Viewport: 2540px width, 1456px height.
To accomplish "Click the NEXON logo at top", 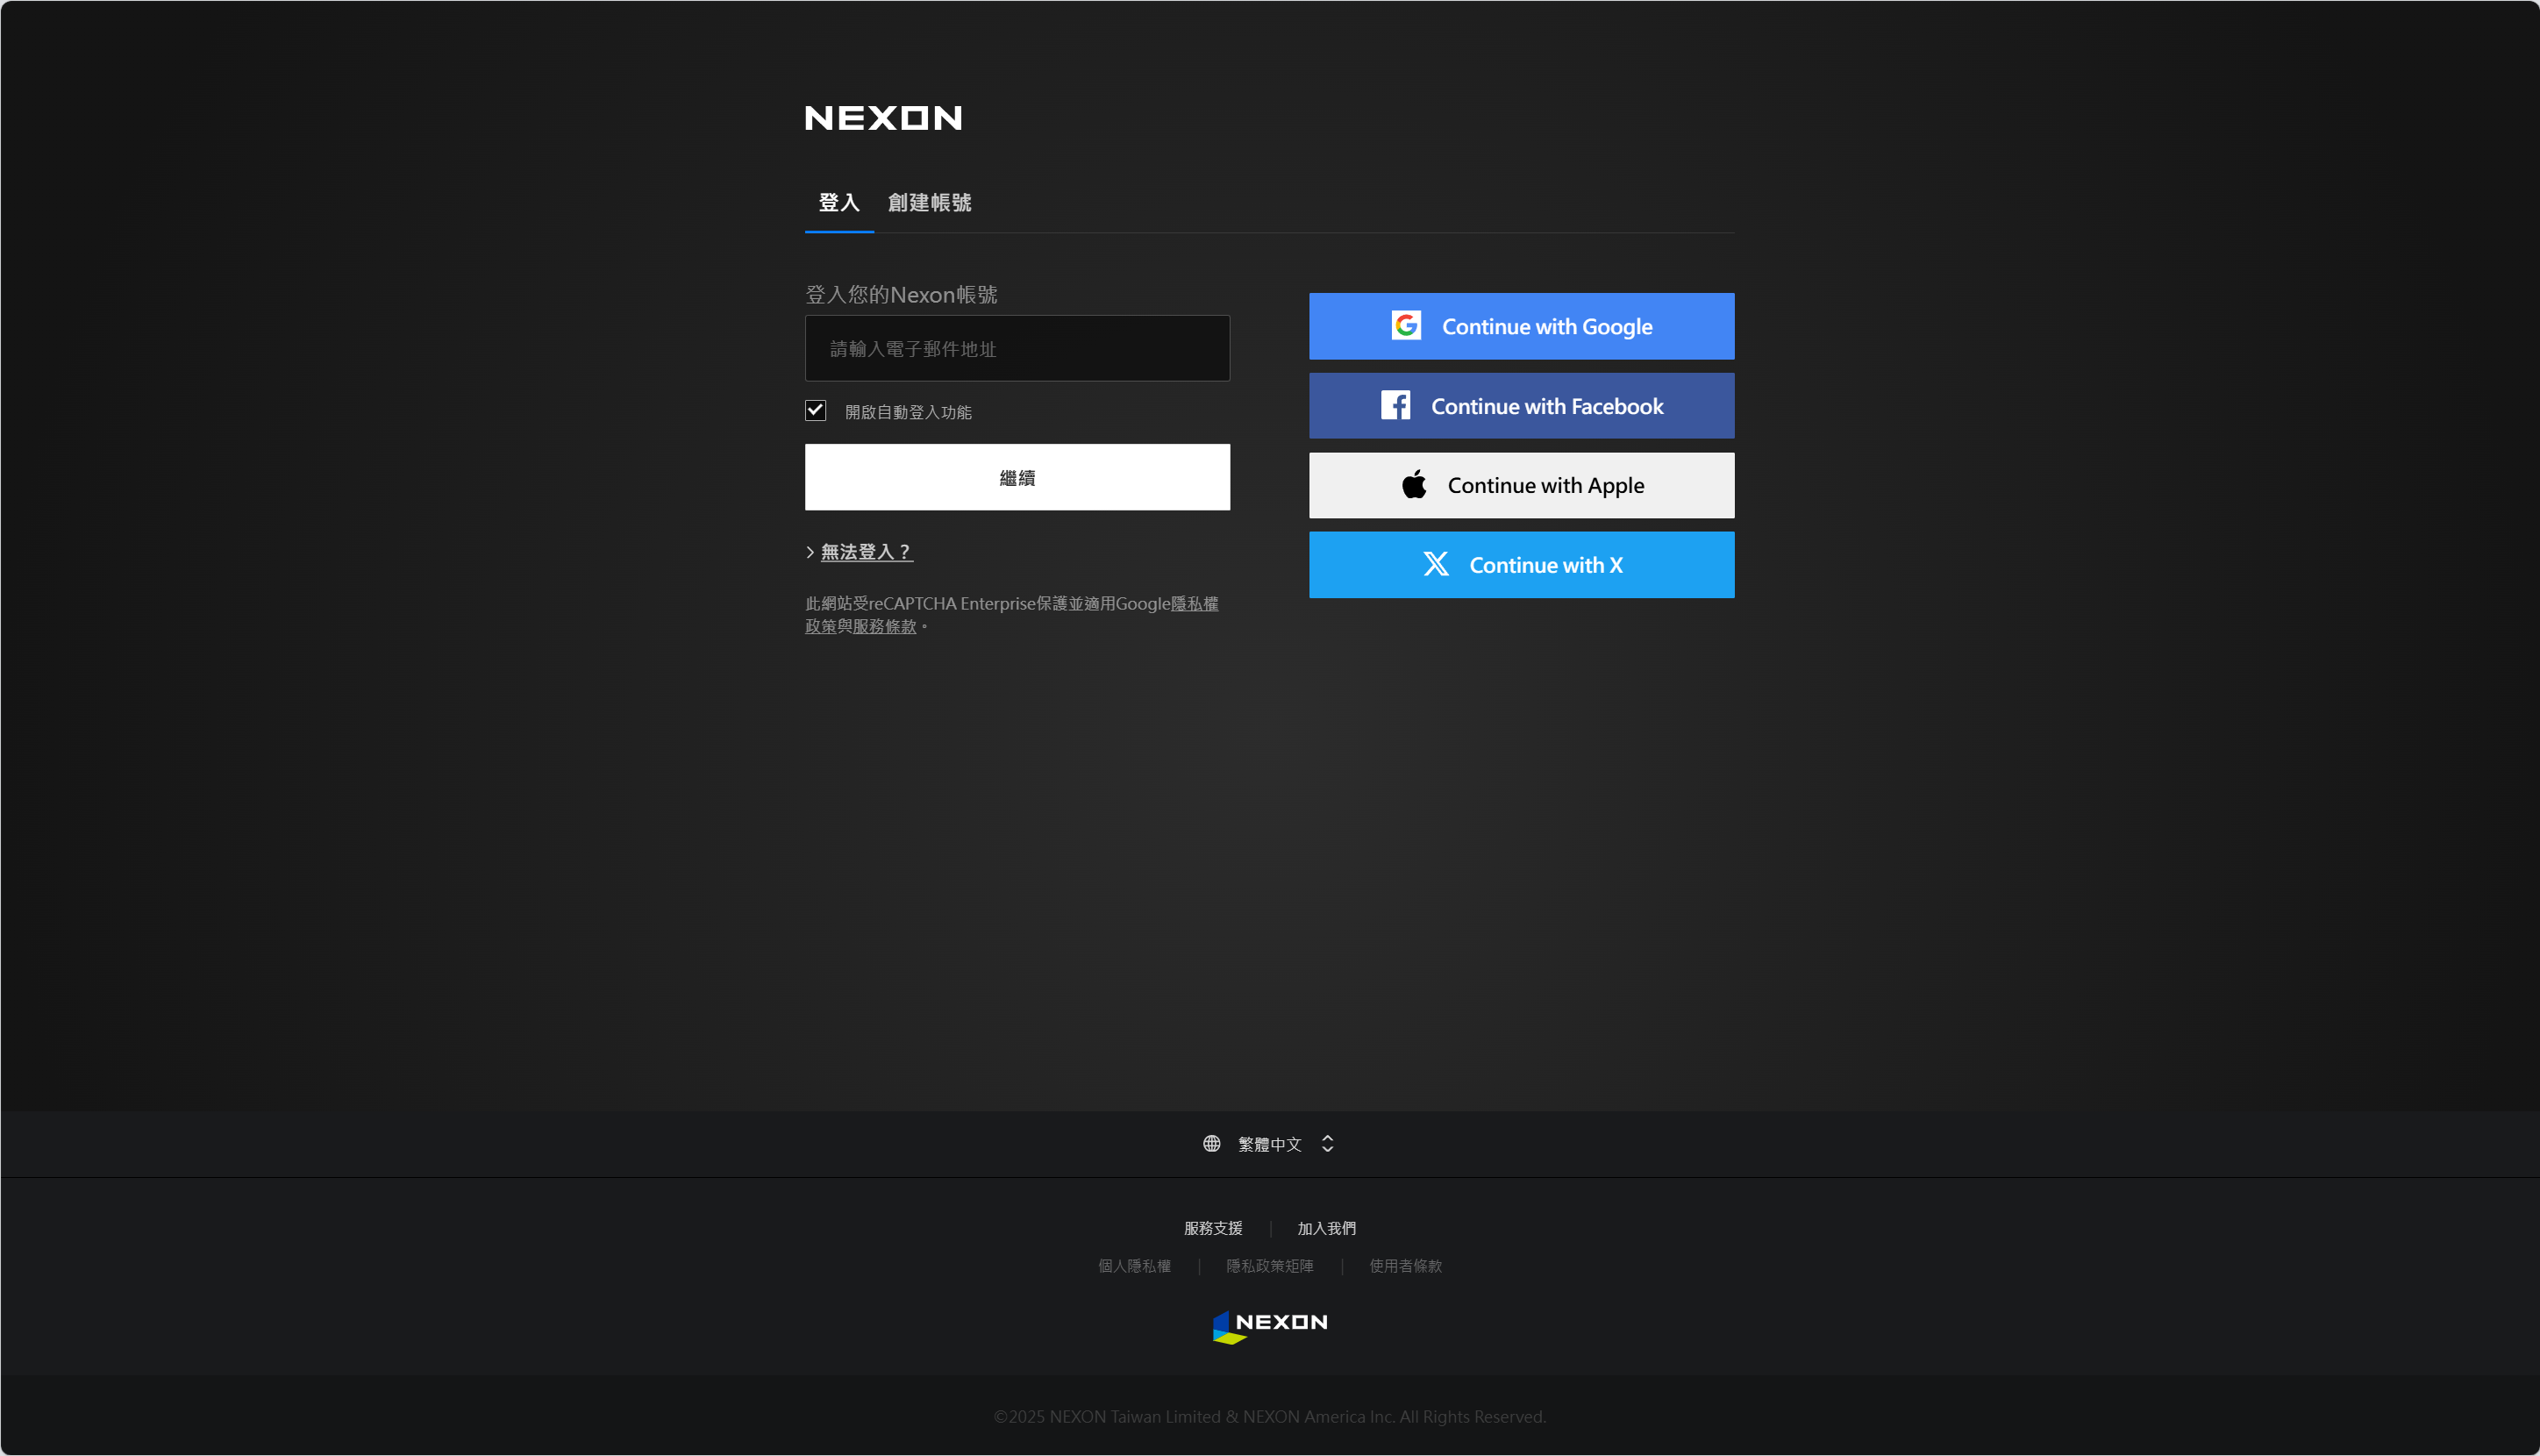I will pos(883,118).
